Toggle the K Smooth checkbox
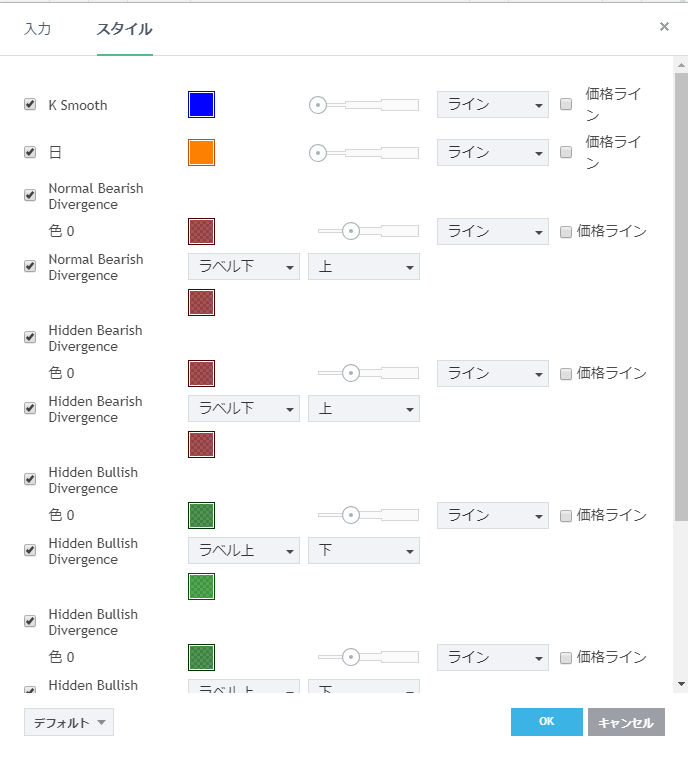Image resolution: width=688 pixels, height=758 pixels. coord(30,105)
